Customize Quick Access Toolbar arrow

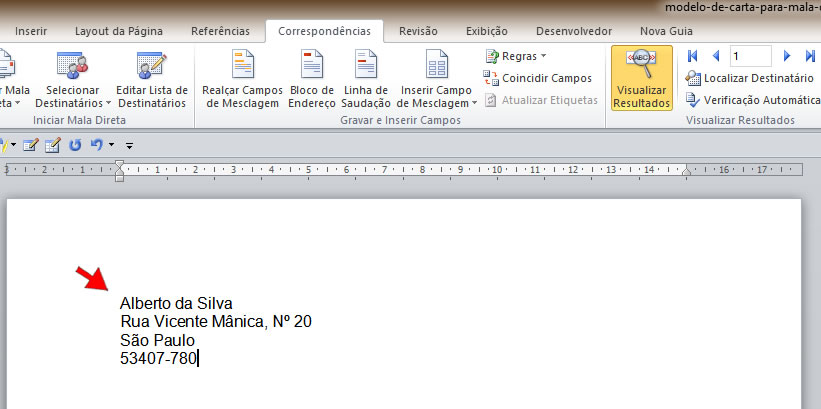pos(129,146)
